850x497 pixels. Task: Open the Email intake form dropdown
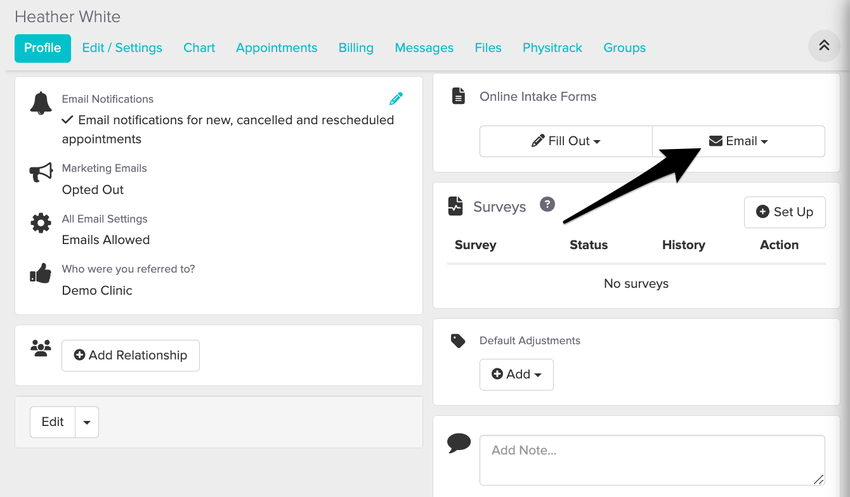point(738,141)
